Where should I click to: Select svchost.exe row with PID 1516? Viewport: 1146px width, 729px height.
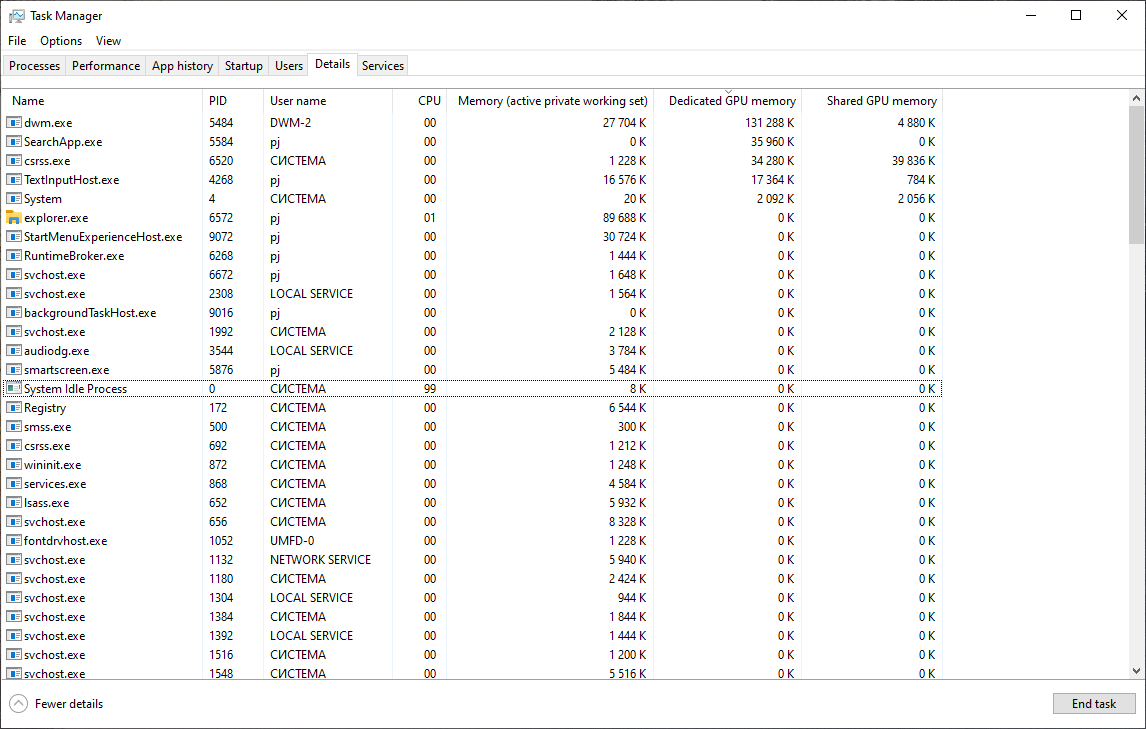click(473, 654)
